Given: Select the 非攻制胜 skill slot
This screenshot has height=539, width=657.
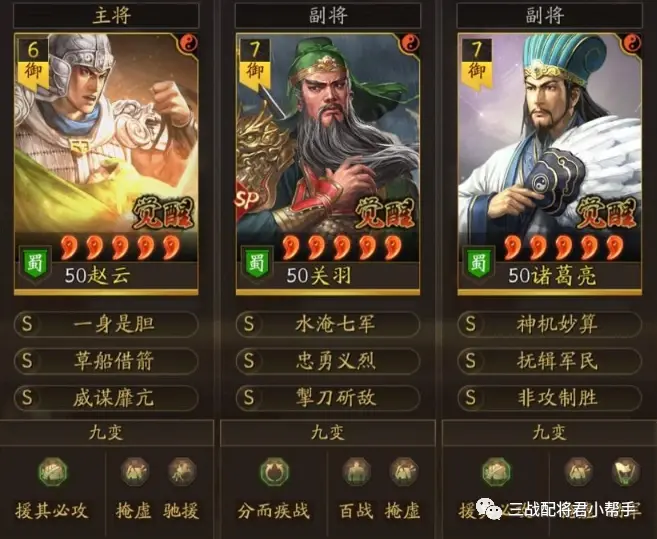Looking at the screenshot, I should [x=549, y=397].
